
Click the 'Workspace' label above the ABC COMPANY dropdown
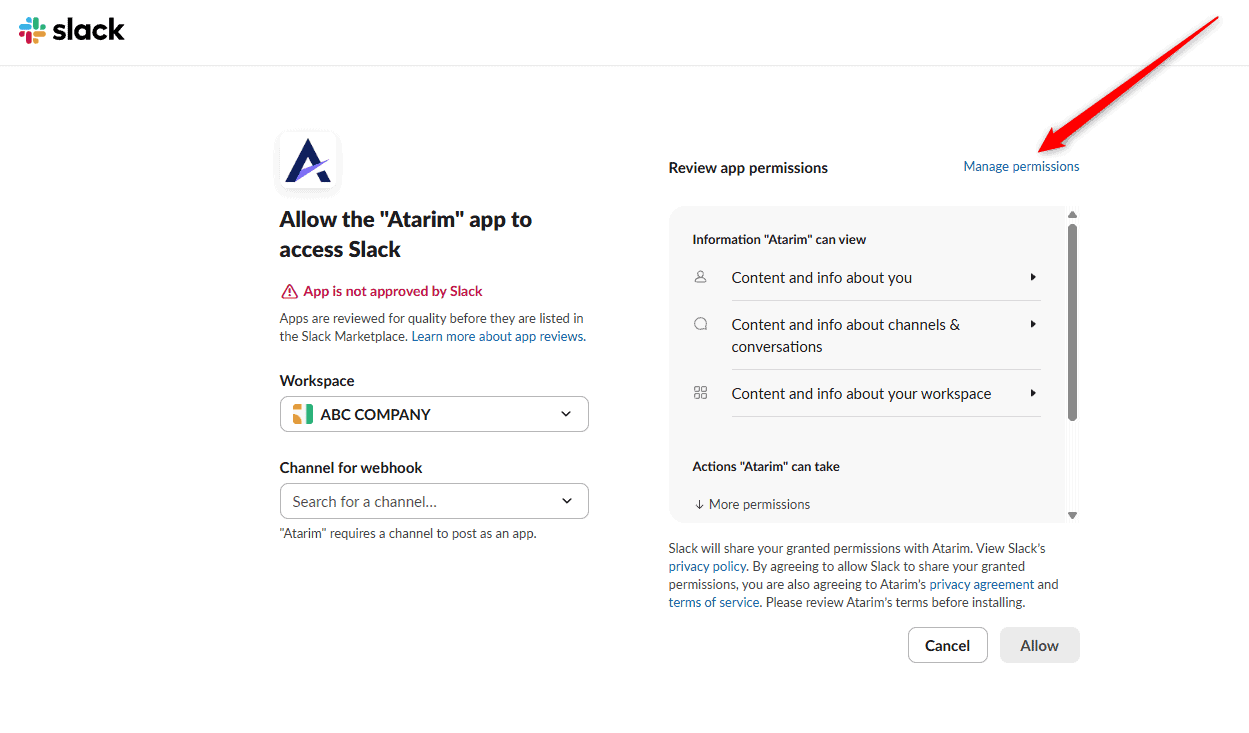317,380
